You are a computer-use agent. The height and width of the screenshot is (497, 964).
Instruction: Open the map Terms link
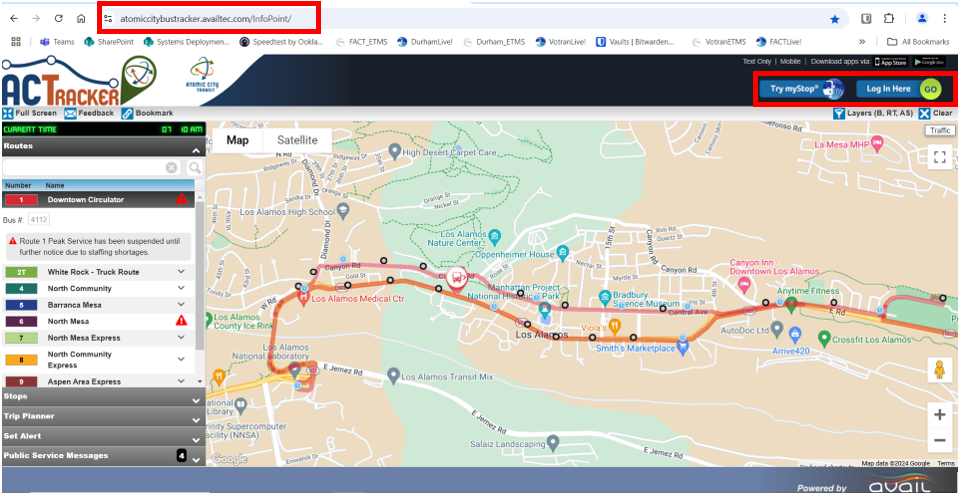click(x=946, y=463)
